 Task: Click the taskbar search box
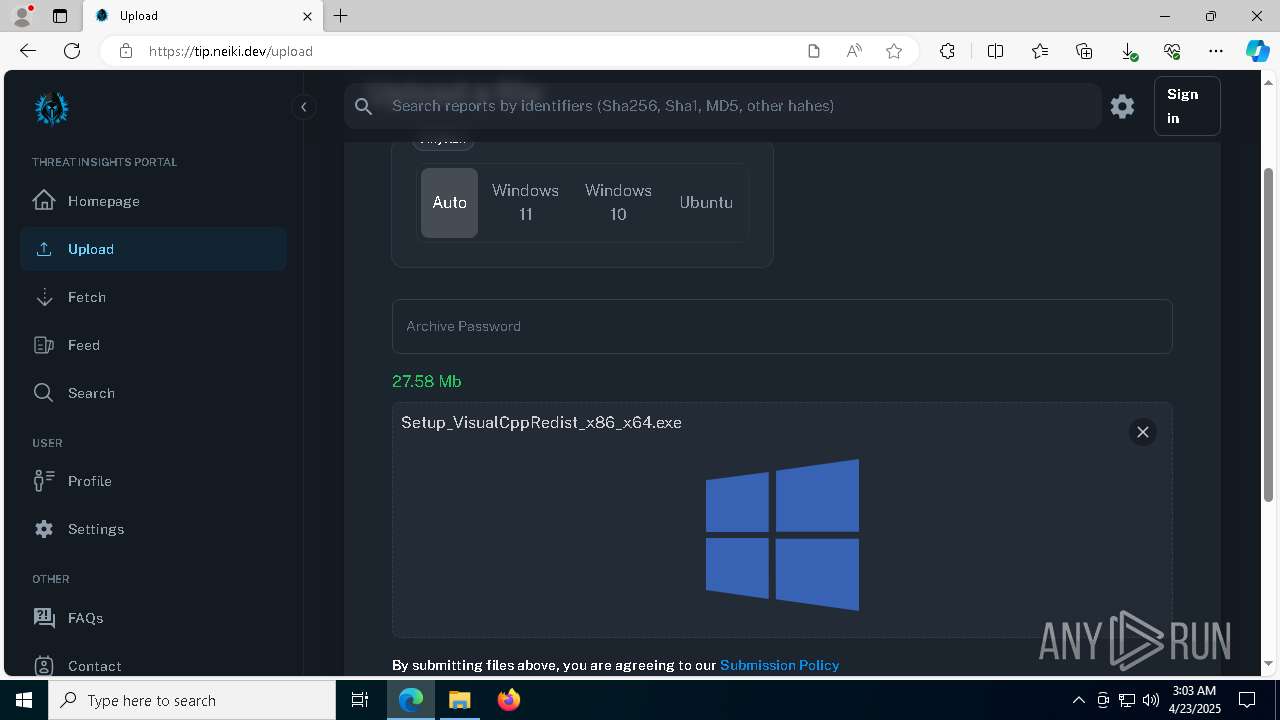(x=192, y=700)
